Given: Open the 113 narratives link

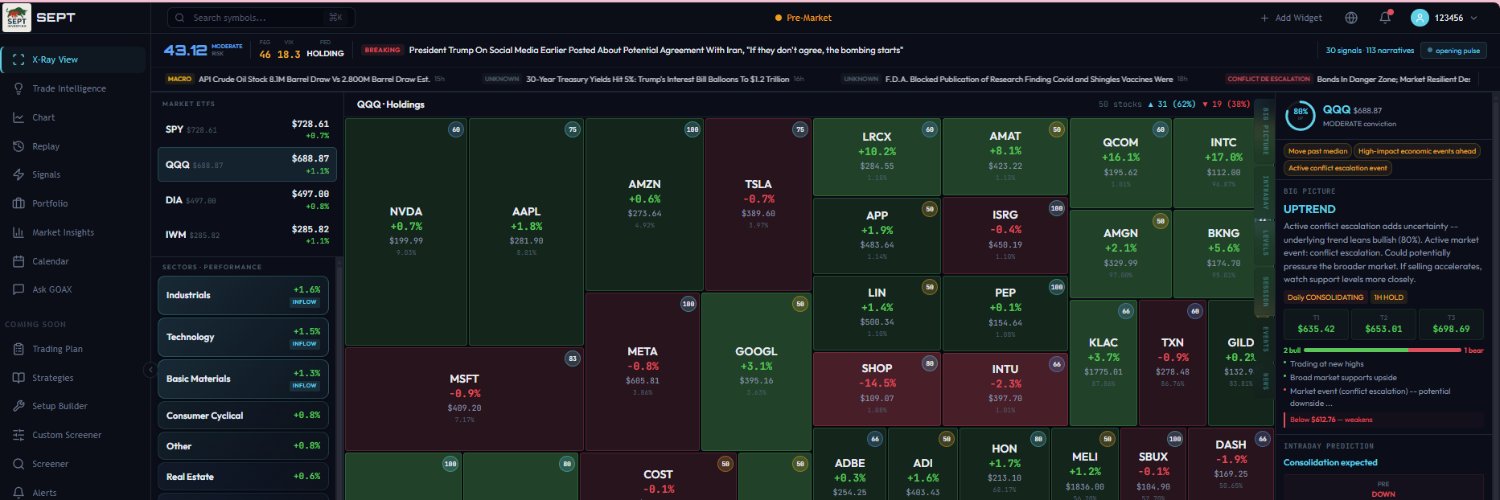Looking at the screenshot, I should click(x=1390, y=50).
